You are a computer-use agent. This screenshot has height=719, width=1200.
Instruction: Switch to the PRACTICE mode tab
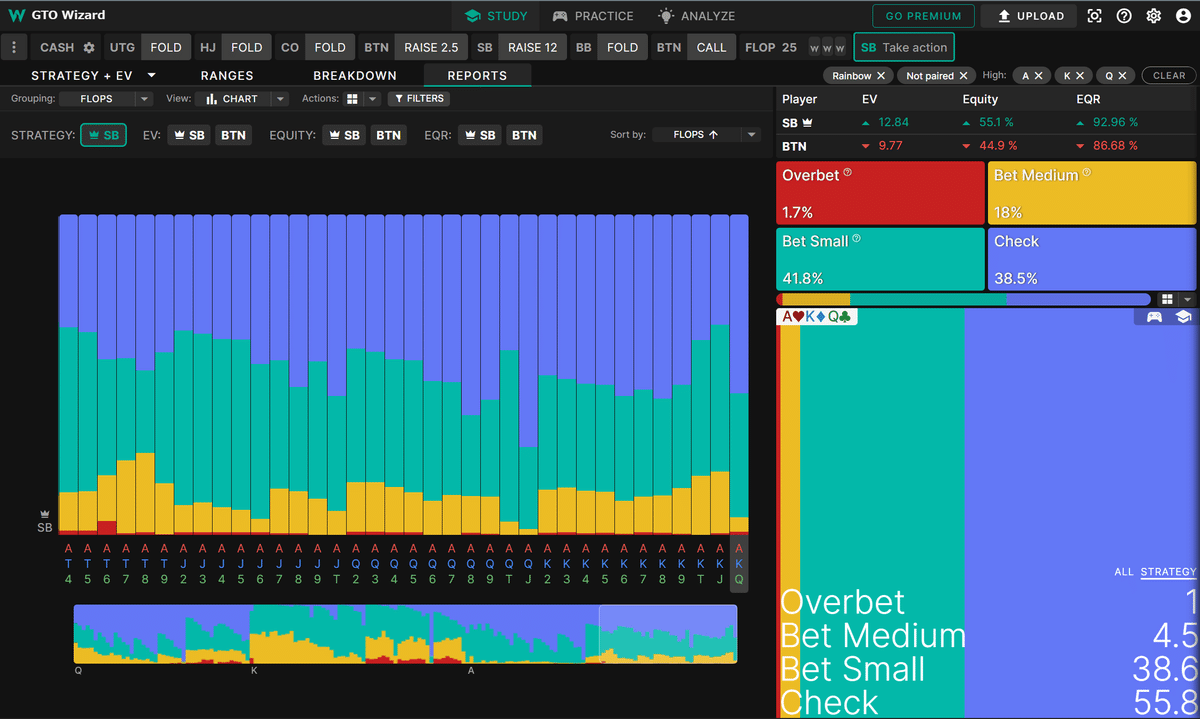[593, 16]
